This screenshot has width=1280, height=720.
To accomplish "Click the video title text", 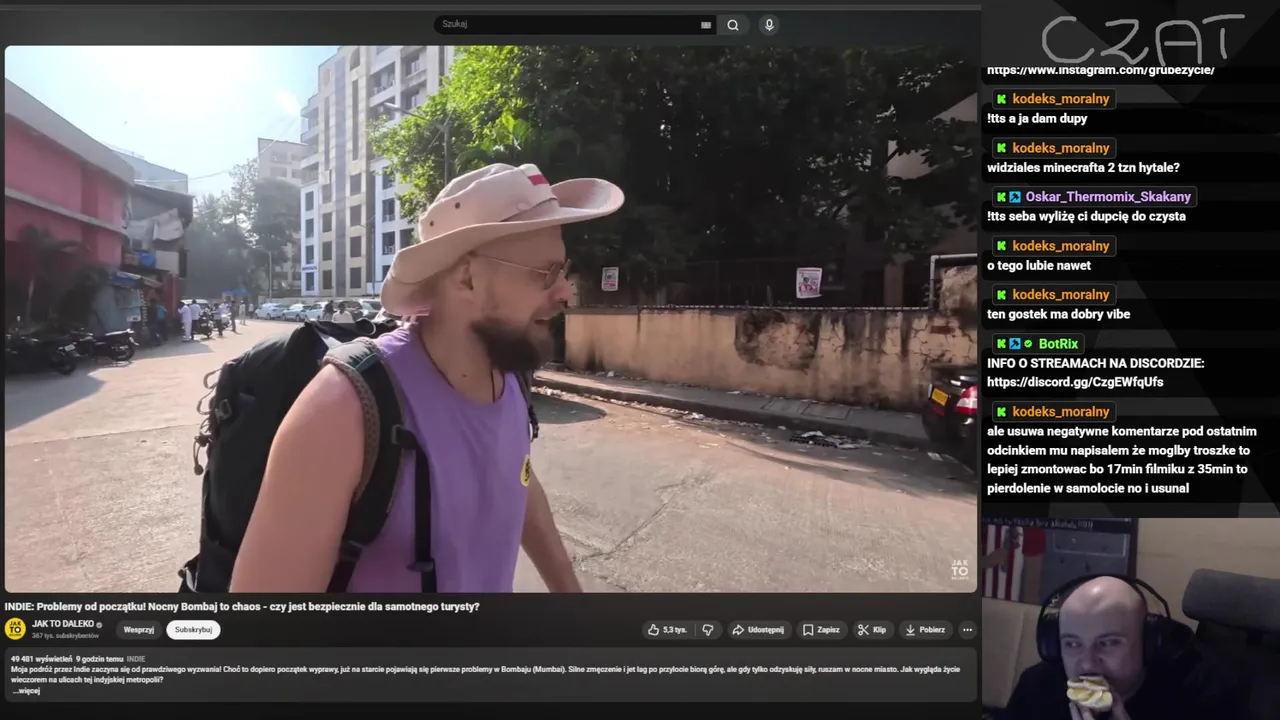I will 242,606.
